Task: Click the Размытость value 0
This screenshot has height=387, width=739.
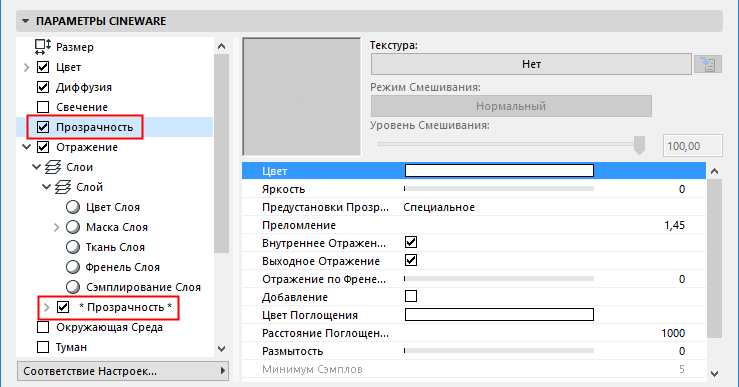Action: (682, 351)
